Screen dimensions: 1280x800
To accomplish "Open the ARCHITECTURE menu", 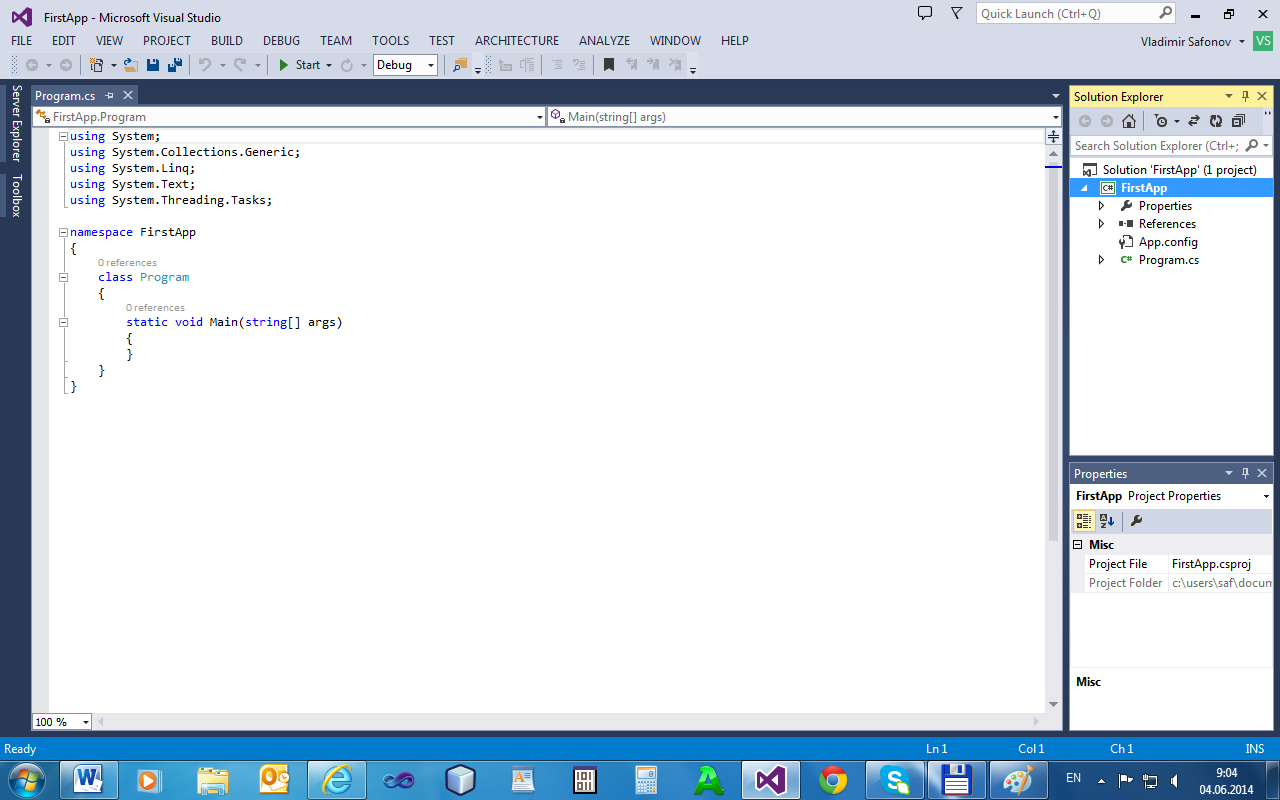I will [x=517, y=41].
